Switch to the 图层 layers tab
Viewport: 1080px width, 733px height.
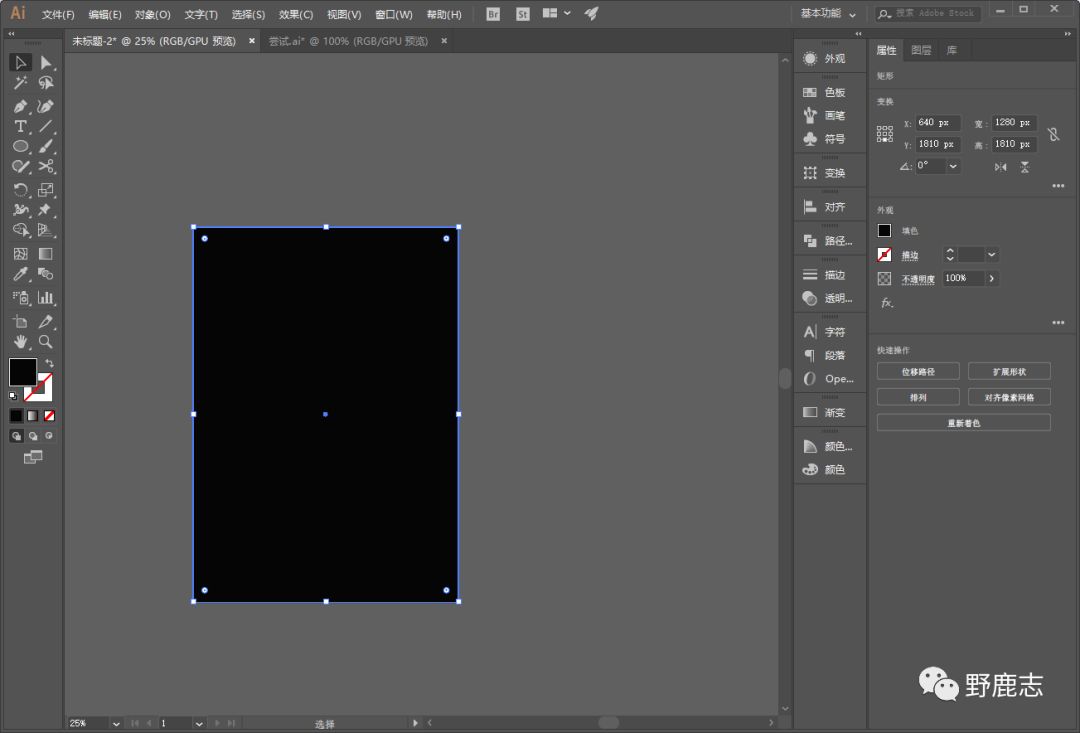coord(921,50)
